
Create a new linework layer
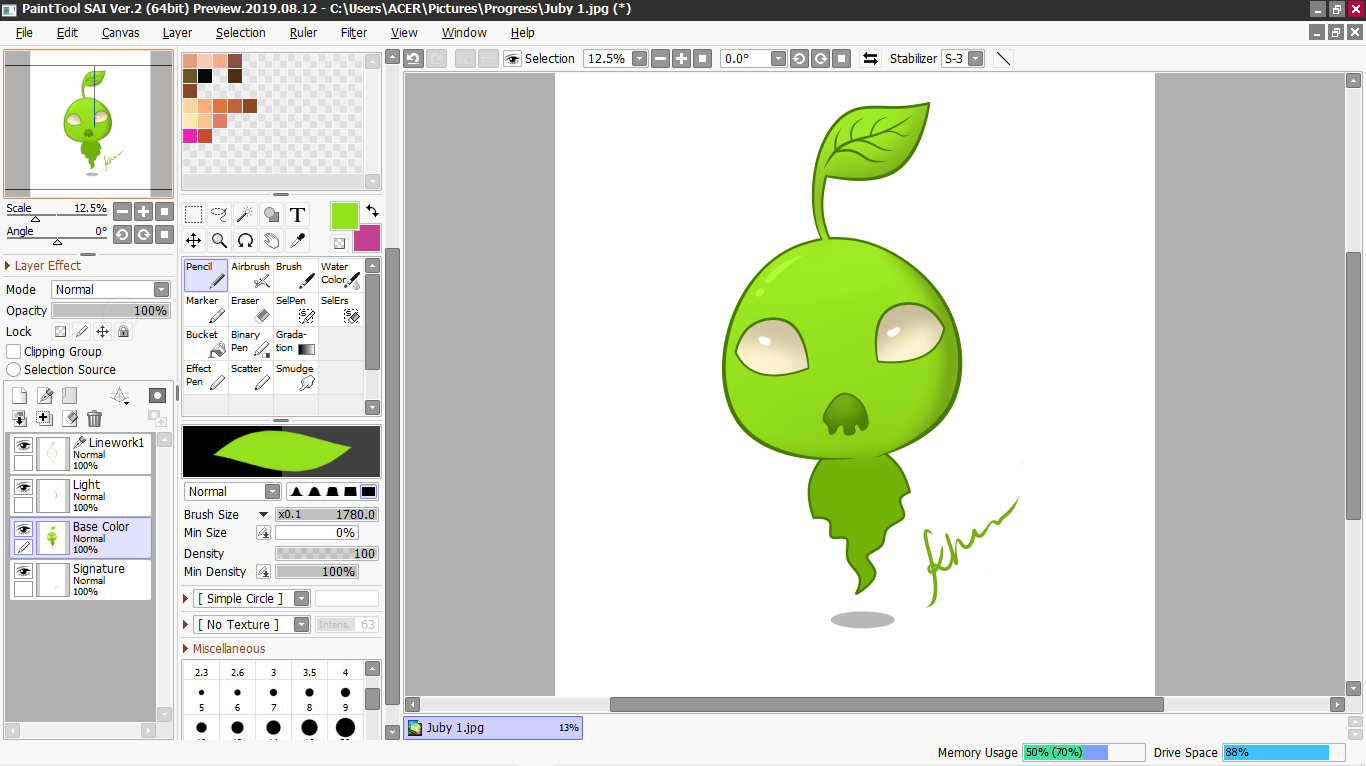(x=44, y=395)
